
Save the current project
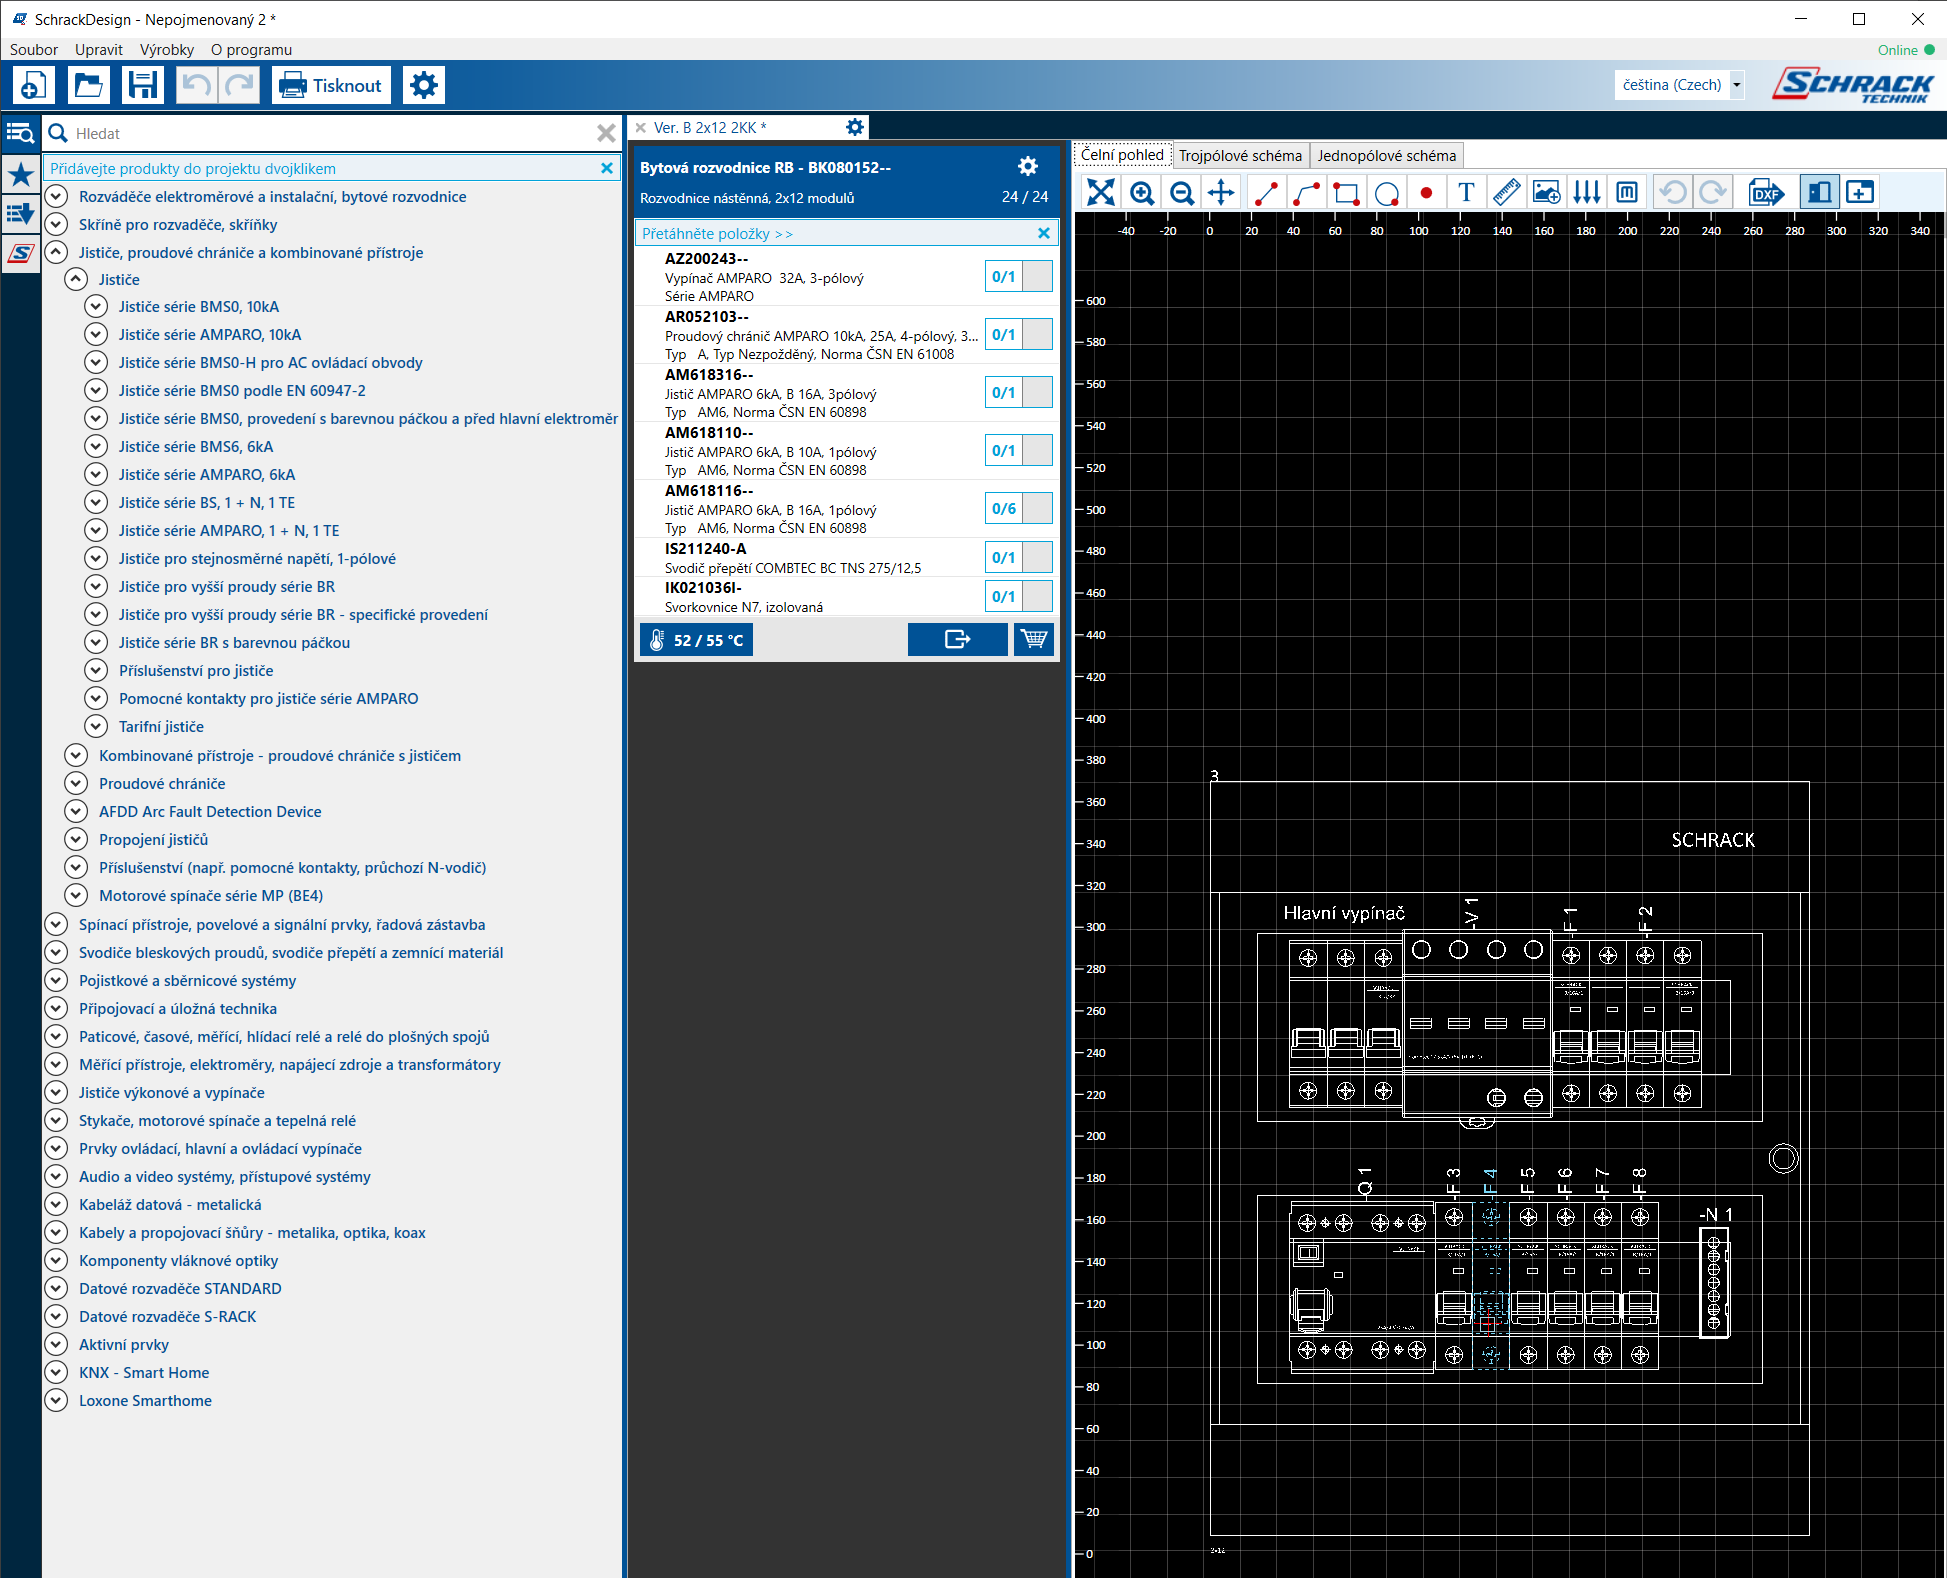143,85
